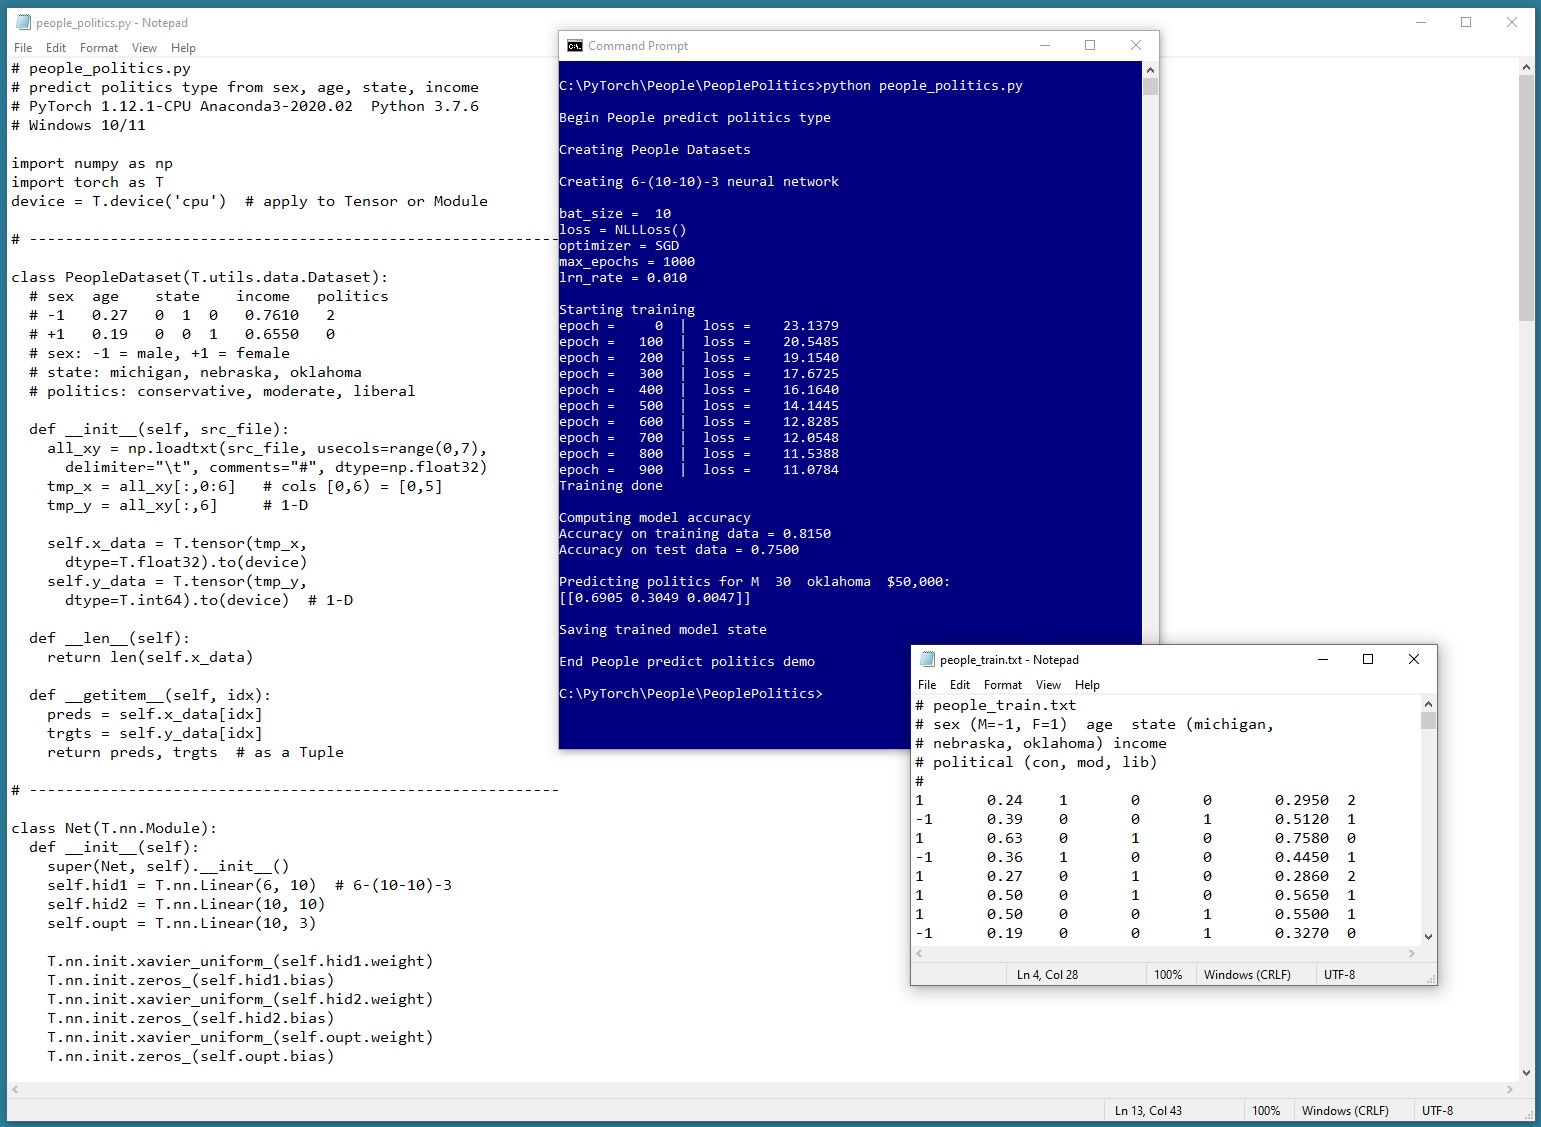This screenshot has height=1127, width=1541.
Task: Open File menu in people_politics.py Notepad
Action: tap(23, 48)
